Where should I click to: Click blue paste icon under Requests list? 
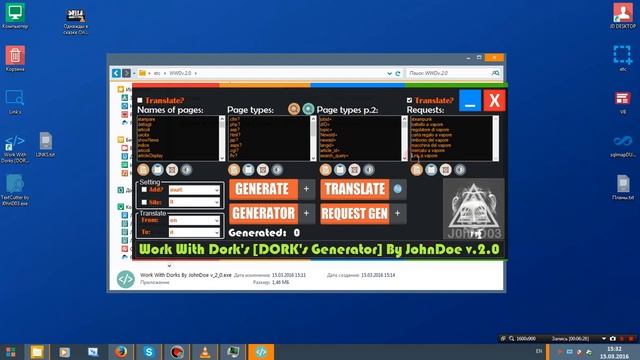pyautogui.click(x=431, y=169)
